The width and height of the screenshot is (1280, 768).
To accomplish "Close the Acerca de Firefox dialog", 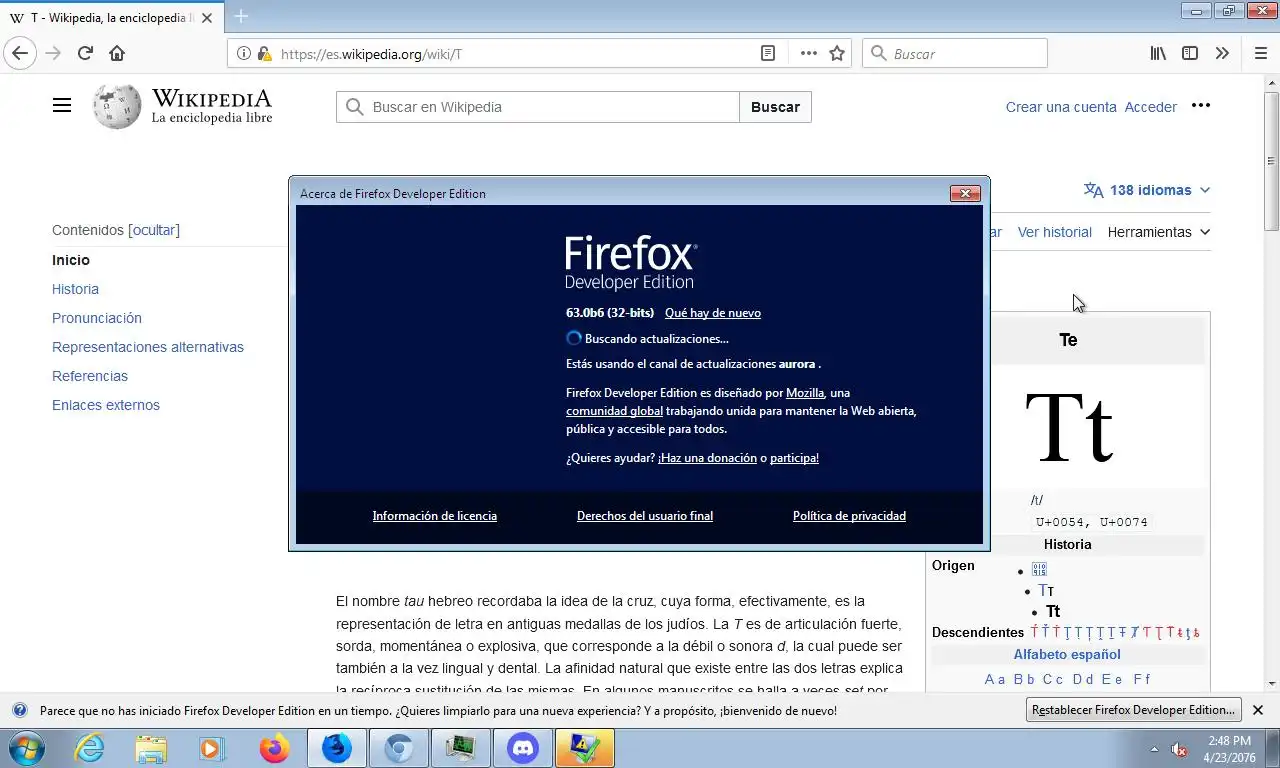I will pyautogui.click(x=965, y=193).
